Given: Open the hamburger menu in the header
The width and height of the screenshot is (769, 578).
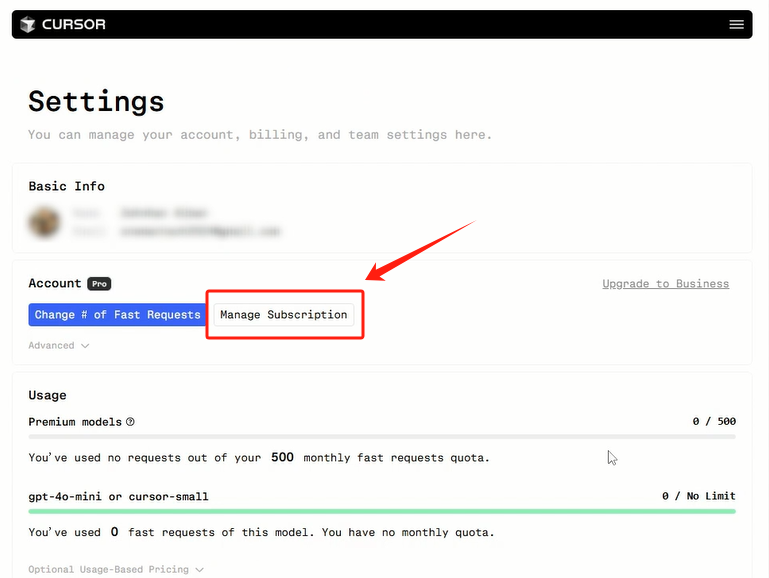Looking at the screenshot, I should pos(737,24).
